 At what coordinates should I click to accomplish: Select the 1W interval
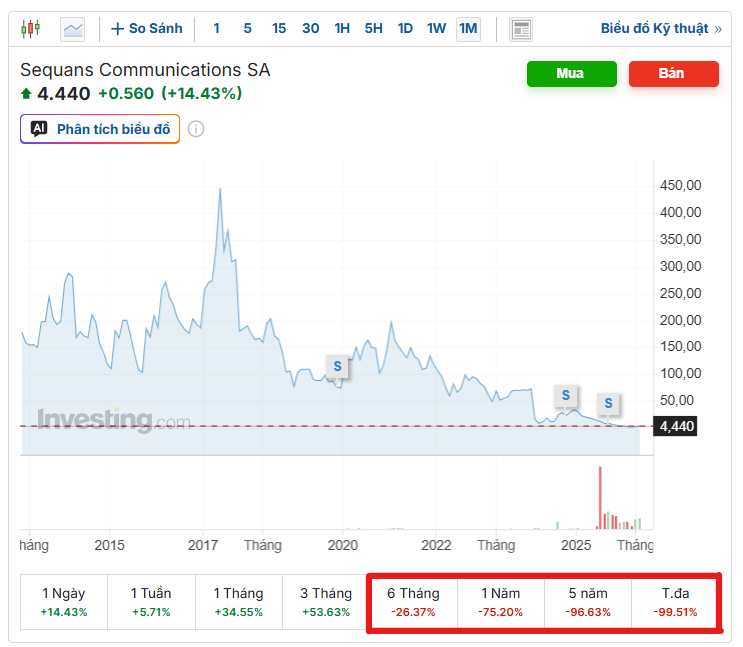436,28
